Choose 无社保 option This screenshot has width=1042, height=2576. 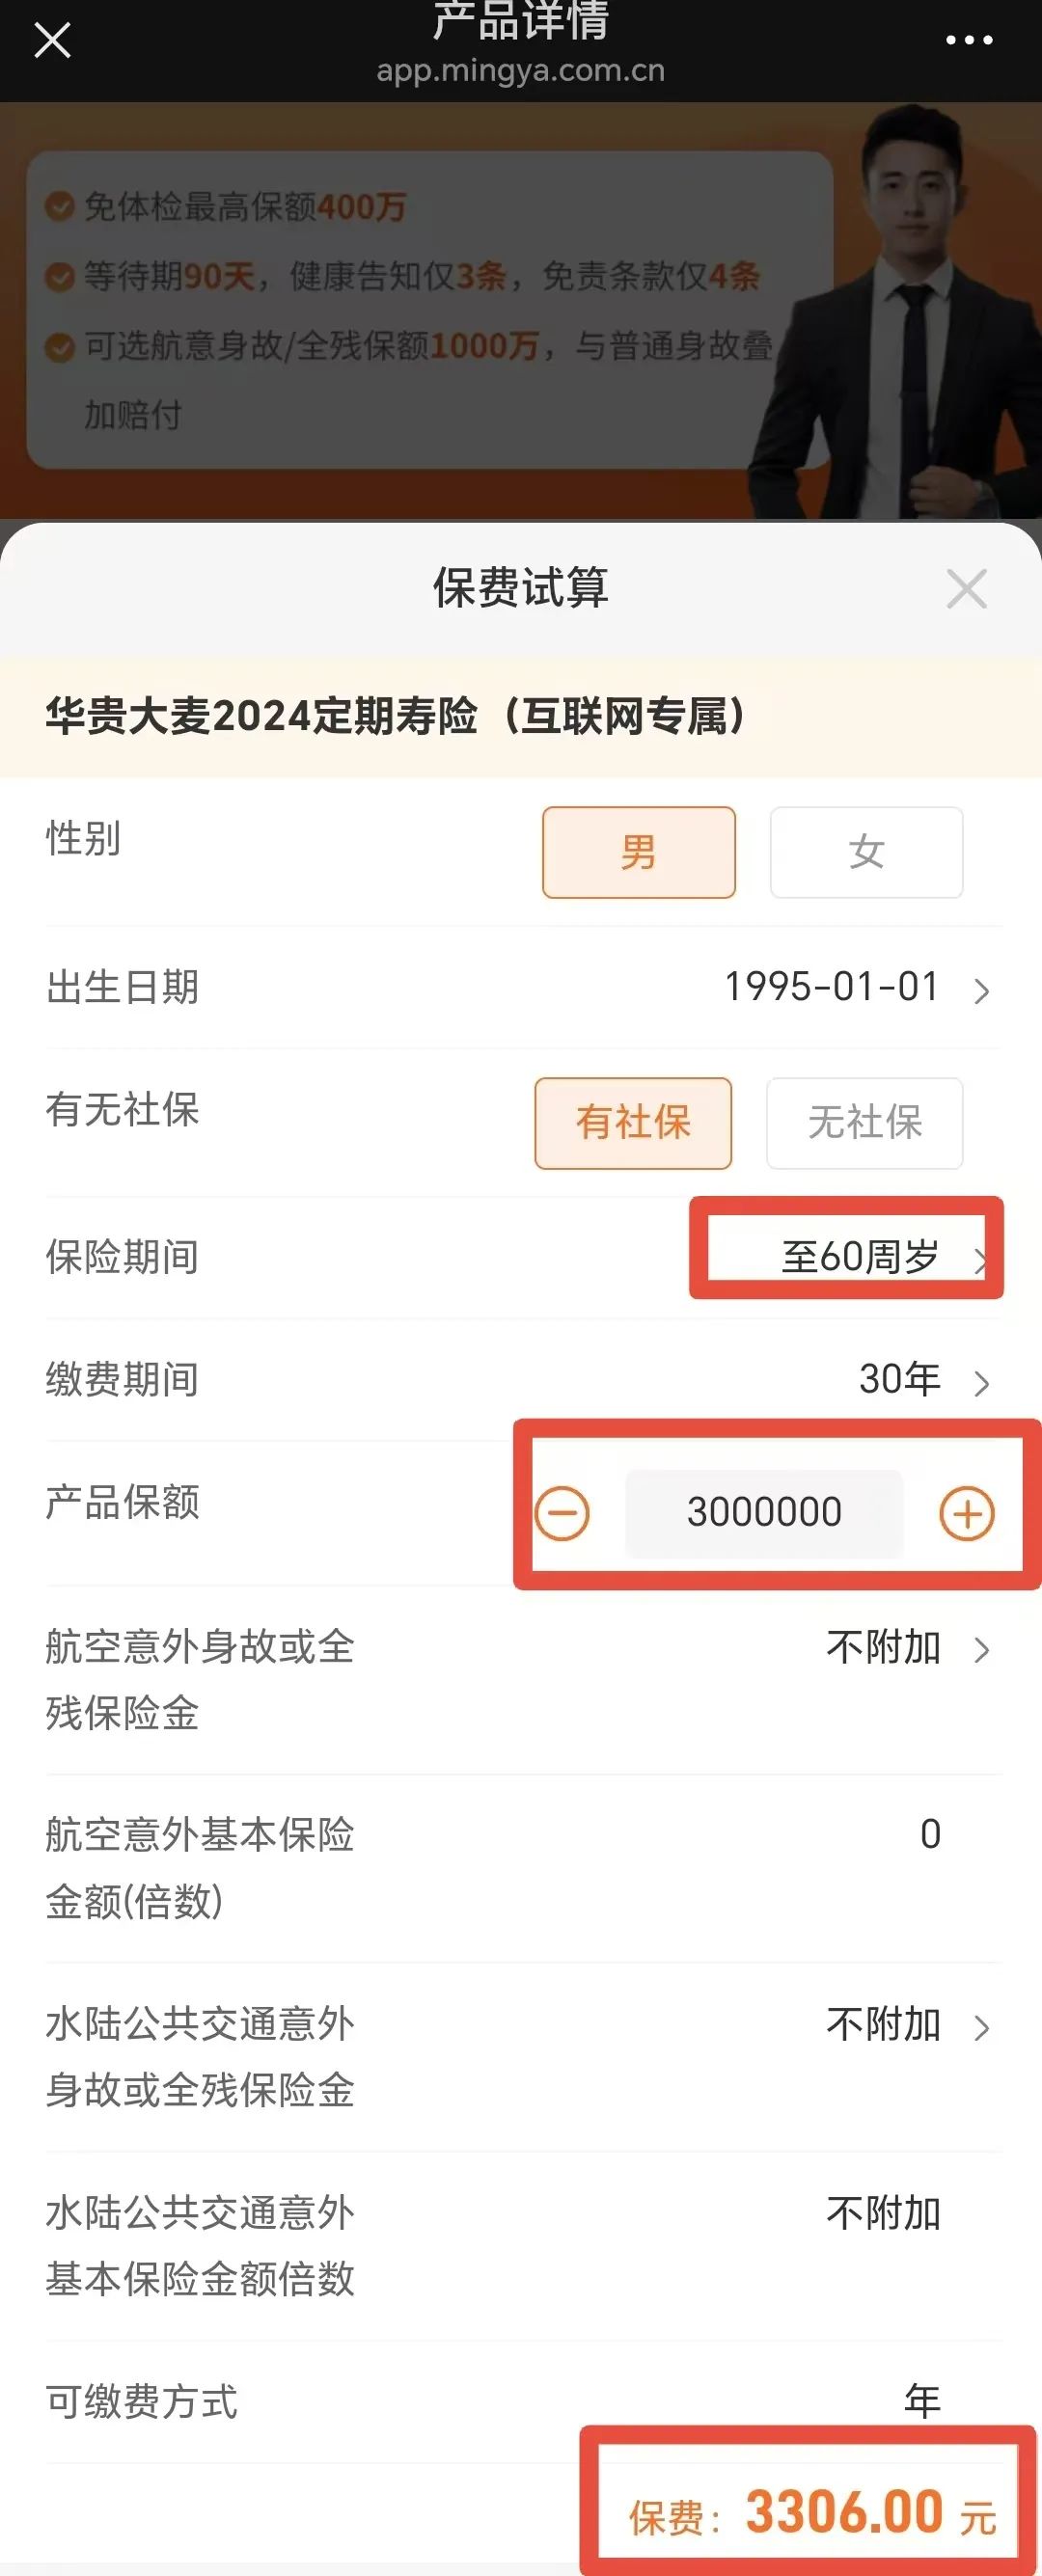point(864,1122)
